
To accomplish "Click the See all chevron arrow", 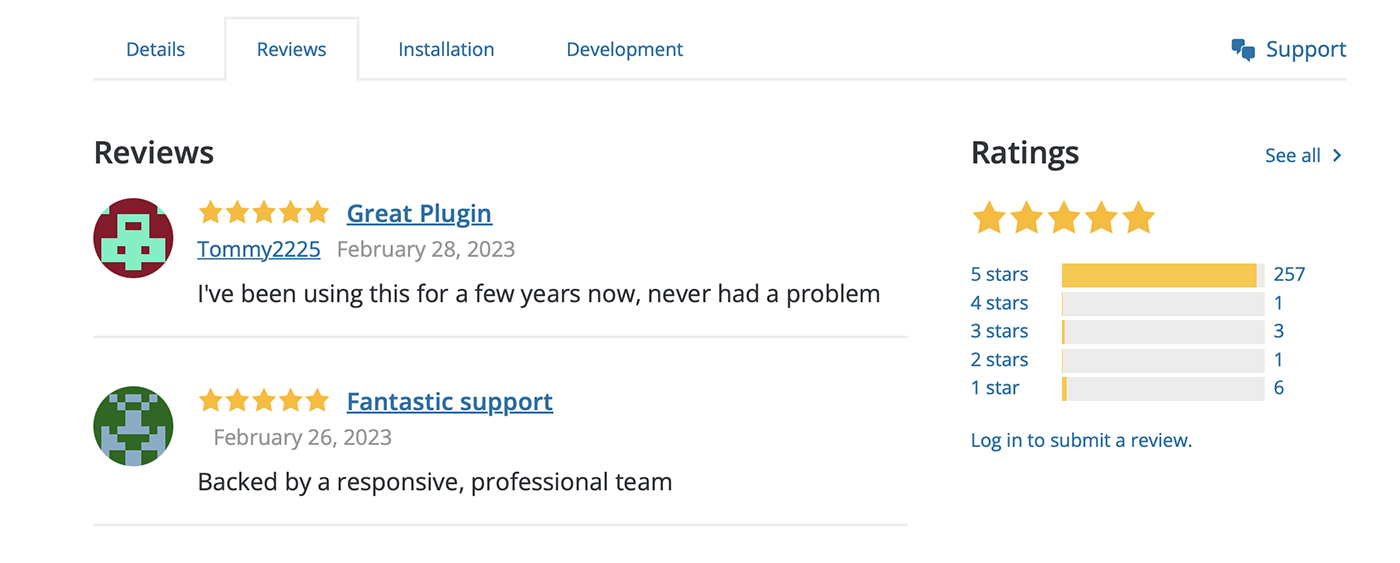I will (x=1337, y=155).
